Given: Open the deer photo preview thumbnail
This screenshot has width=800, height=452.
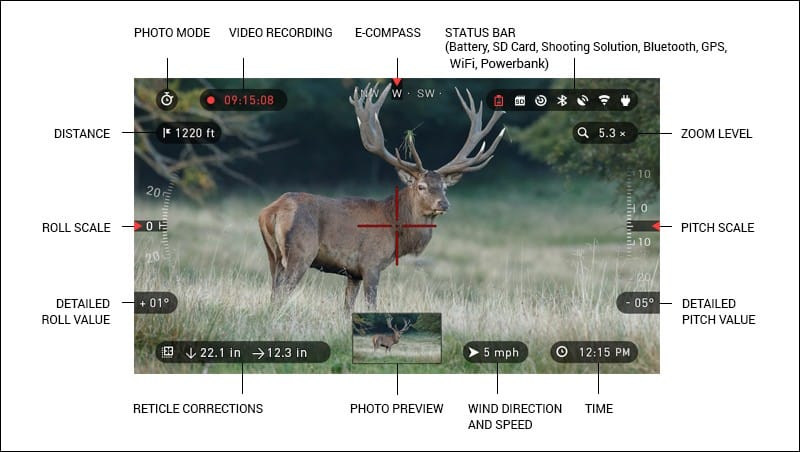Looking at the screenshot, I should point(397,338).
